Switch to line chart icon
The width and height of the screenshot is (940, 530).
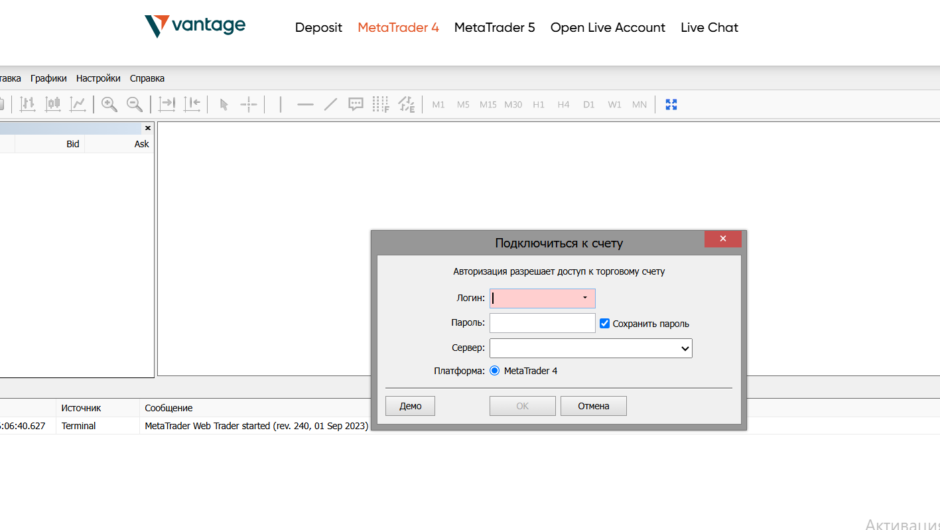[78, 104]
